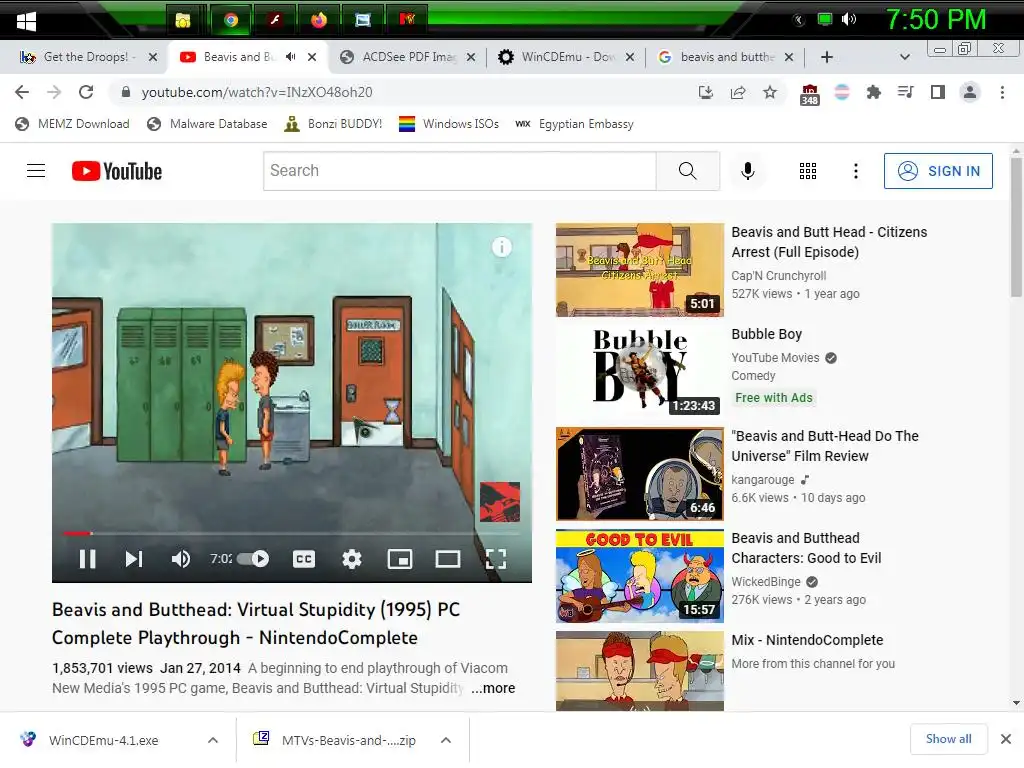The width and height of the screenshot is (1024, 768).
Task: Click the video progress bar
Action: [x=292, y=534]
